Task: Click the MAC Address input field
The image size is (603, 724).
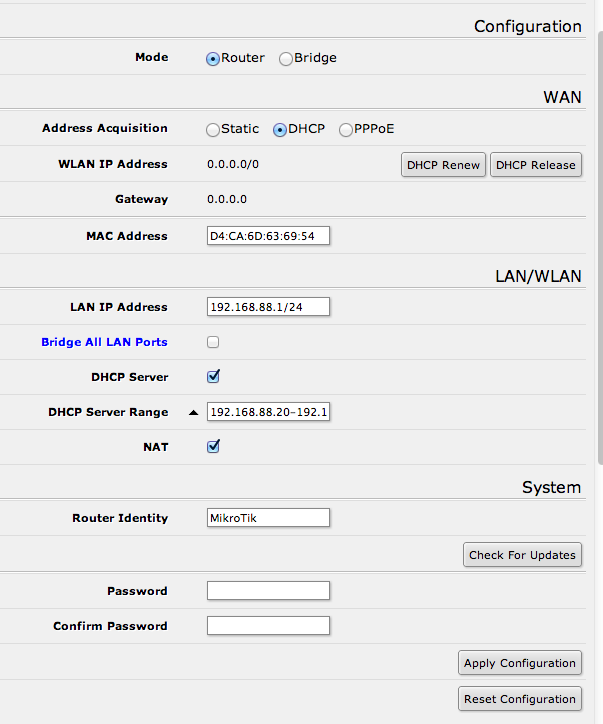Action: coord(268,236)
